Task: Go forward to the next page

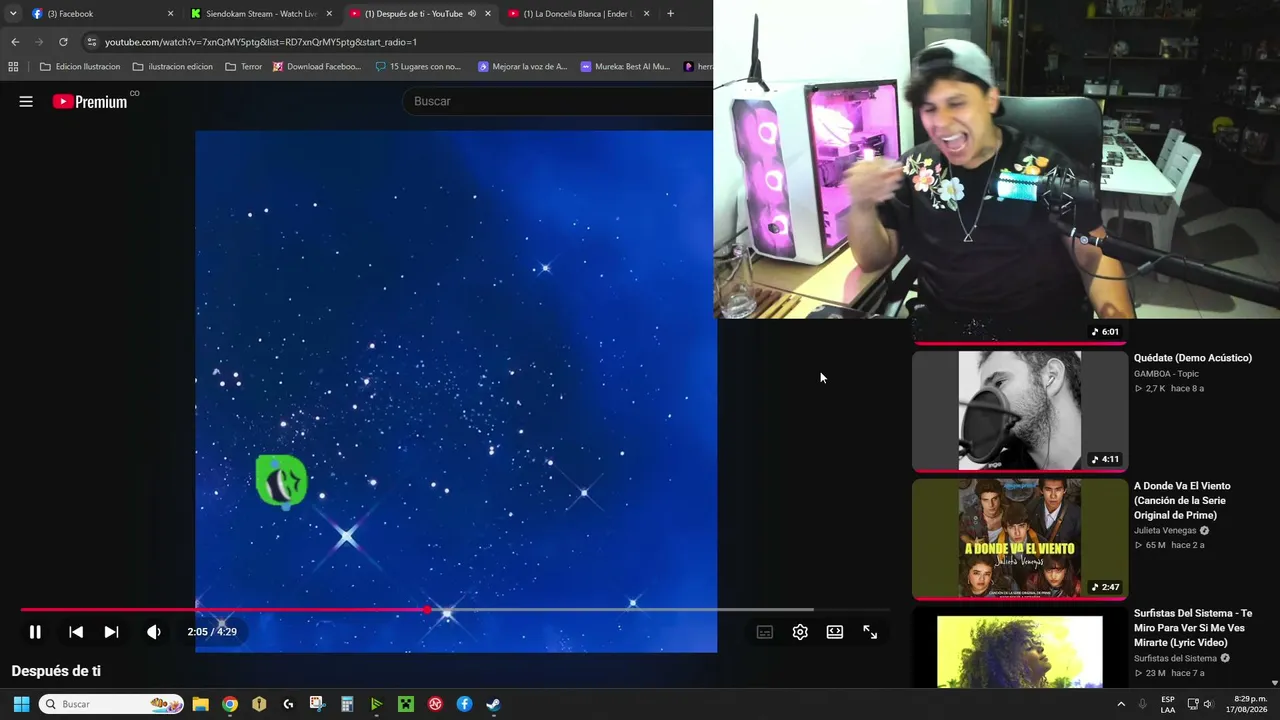Action: point(39,42)
